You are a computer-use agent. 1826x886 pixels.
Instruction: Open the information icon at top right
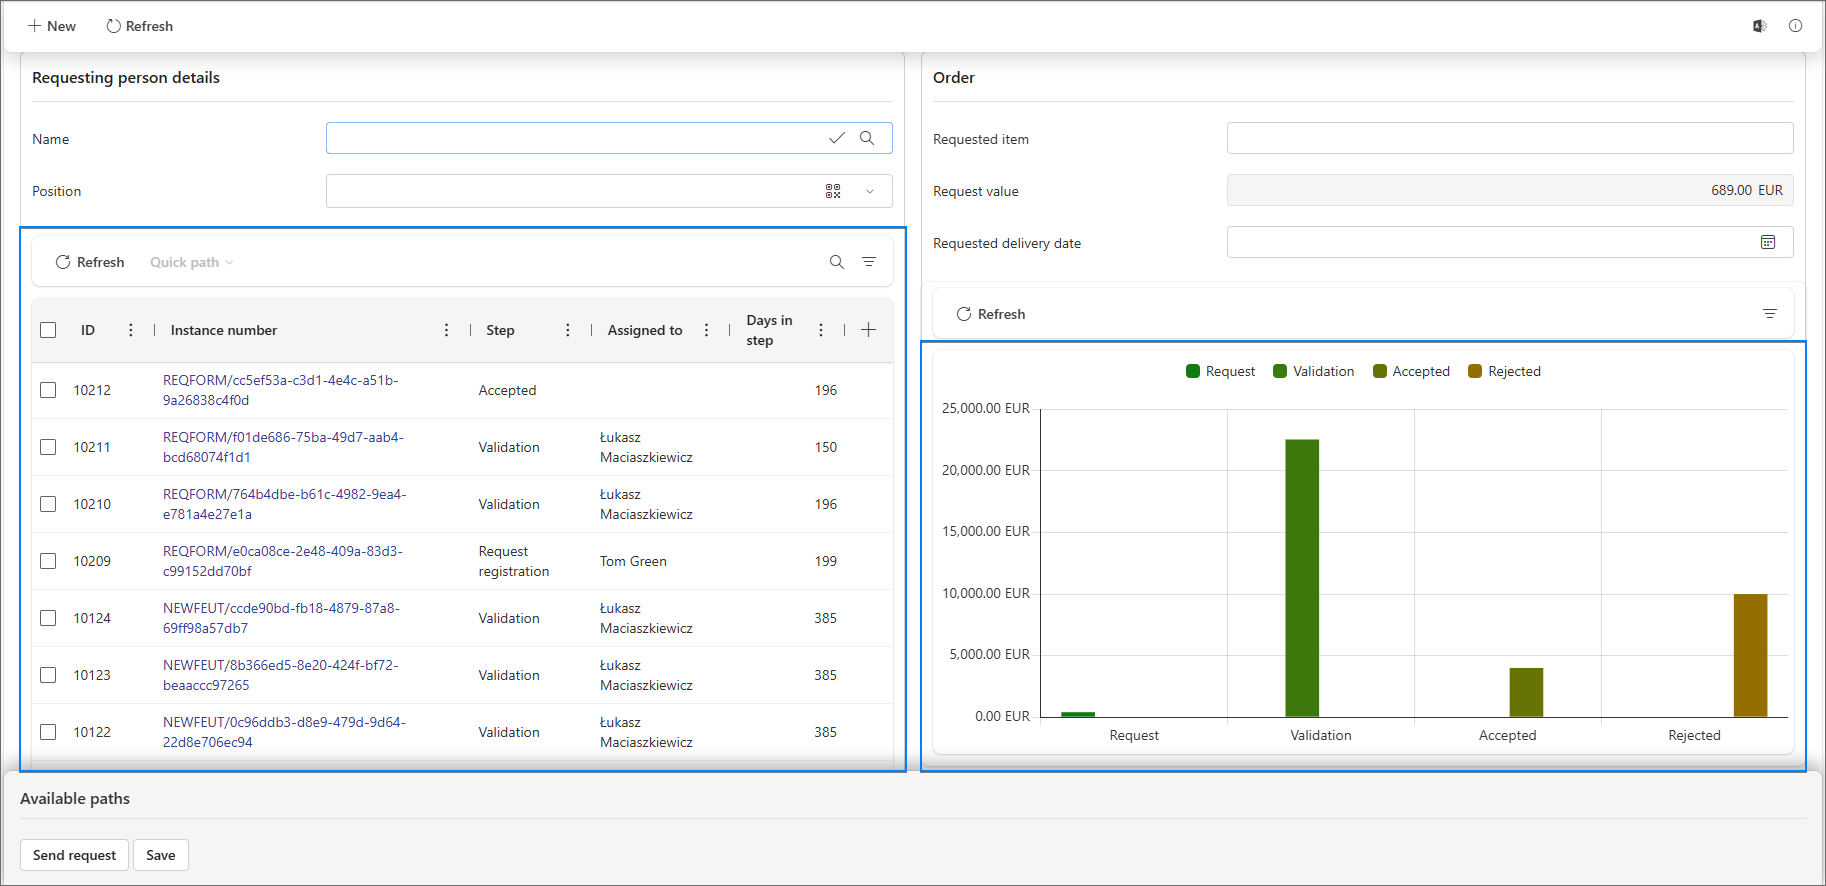coord(1795,26)
